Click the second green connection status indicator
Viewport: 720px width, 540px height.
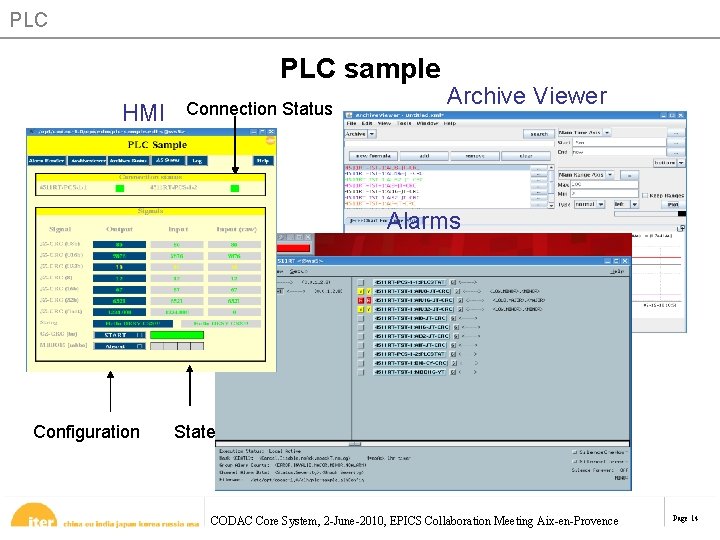[x=235, y=188]
